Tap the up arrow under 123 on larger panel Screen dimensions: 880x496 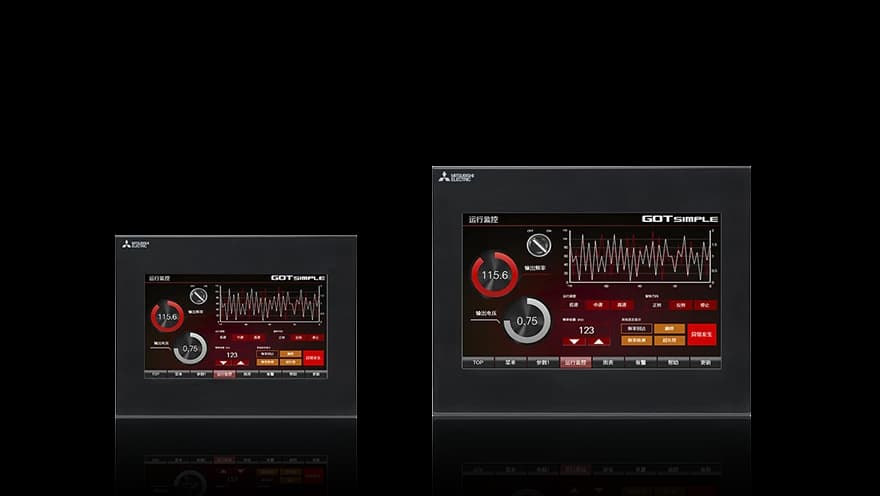point(599,341)
